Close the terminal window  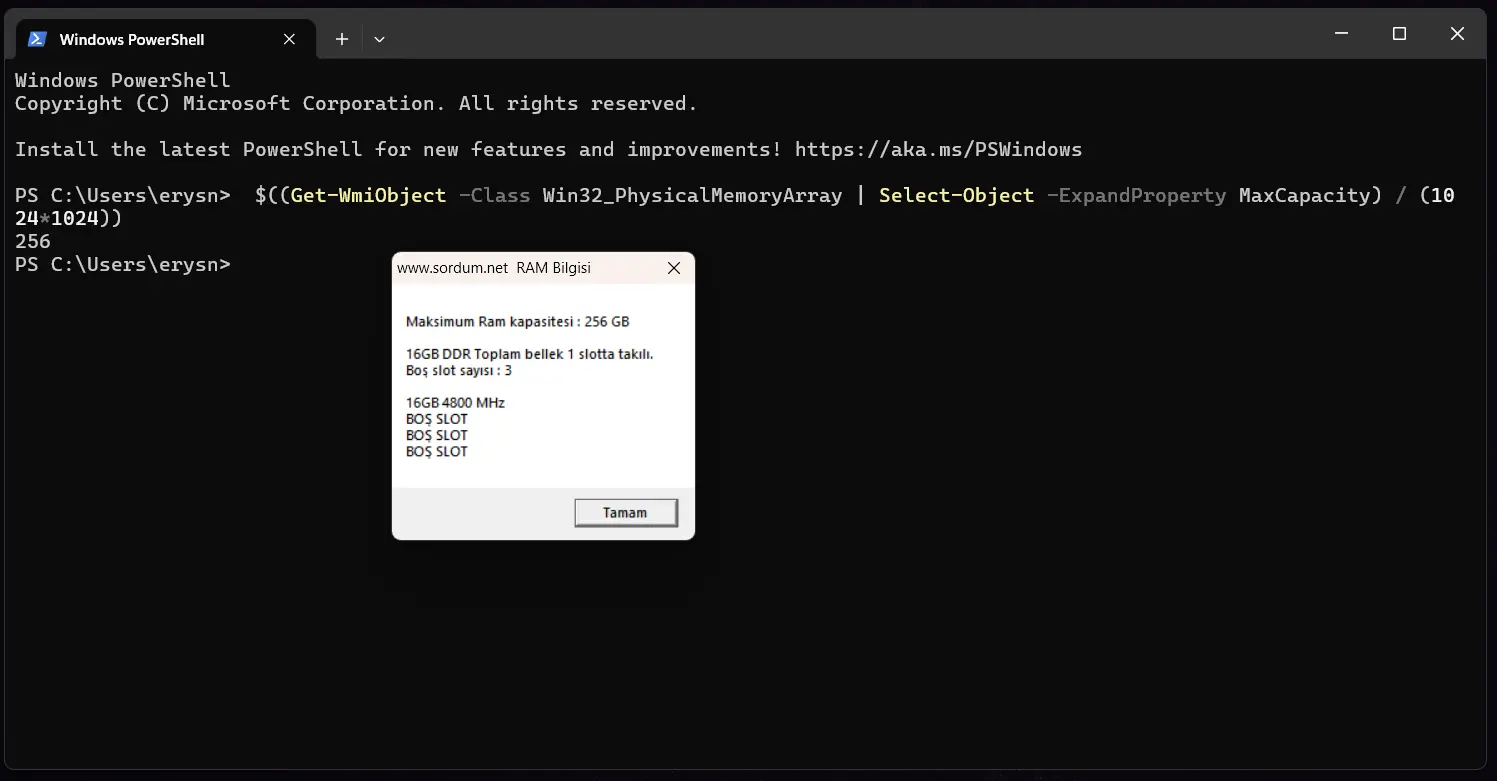coord(1457,34)
